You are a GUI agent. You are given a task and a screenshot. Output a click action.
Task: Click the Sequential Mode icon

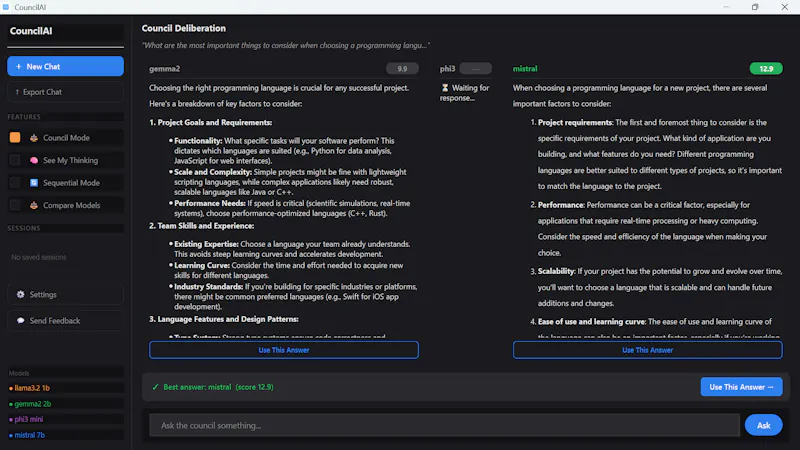[34, 183]
